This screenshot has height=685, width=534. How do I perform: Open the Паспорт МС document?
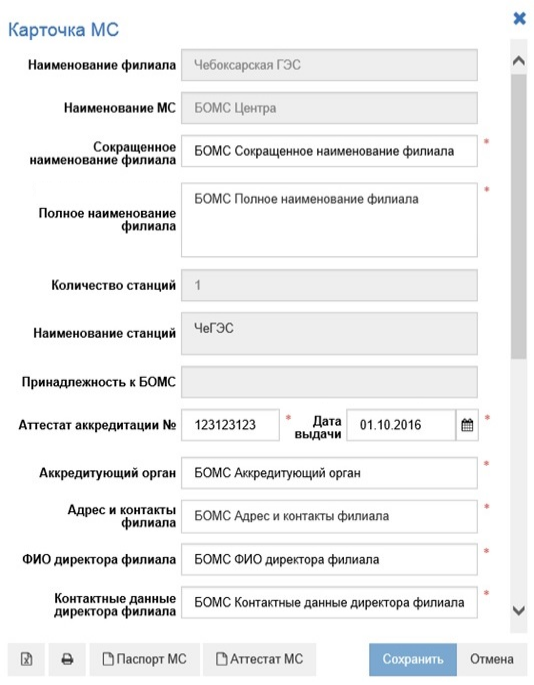click(x=145, y=659)
